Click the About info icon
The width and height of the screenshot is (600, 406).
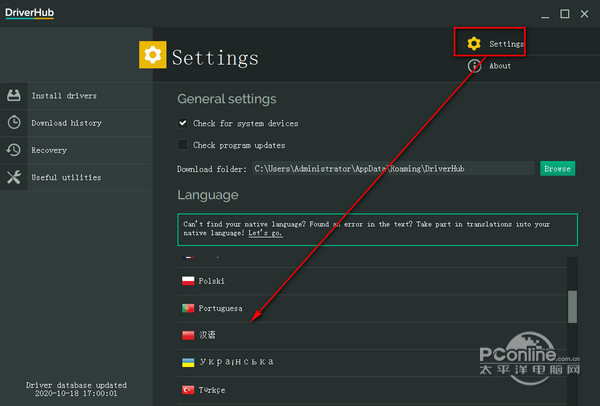(474, 66)
